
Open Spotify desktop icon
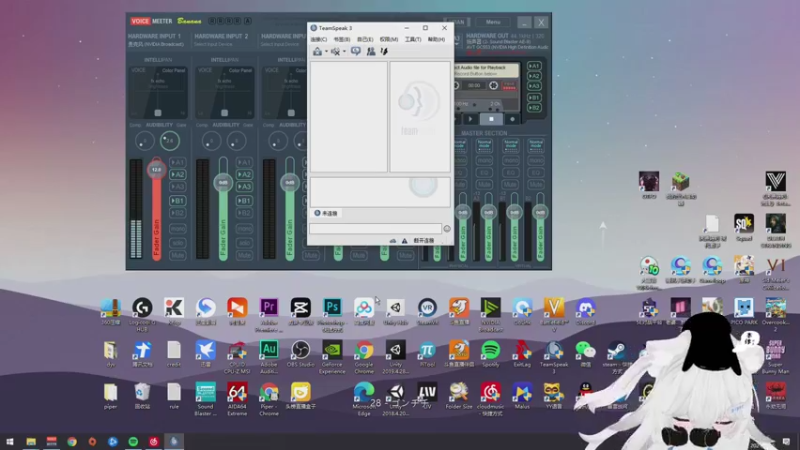point(490,354)
